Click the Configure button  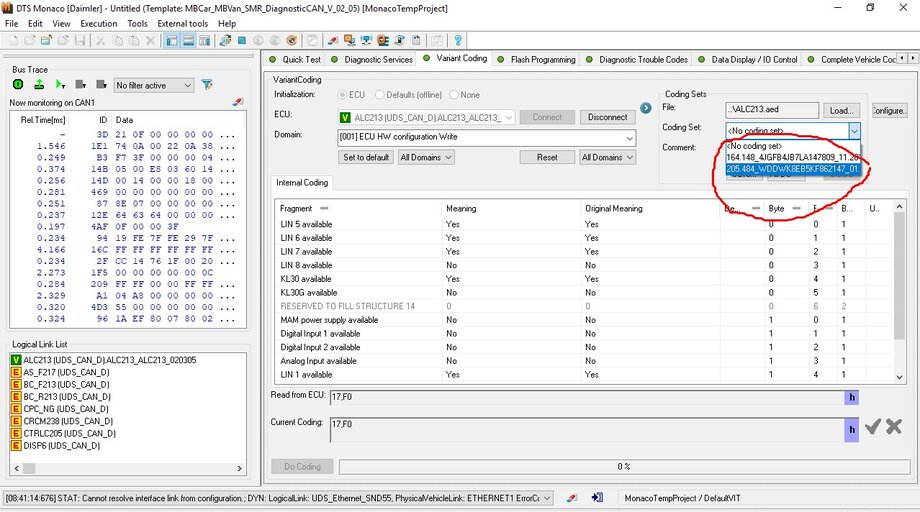coord(889,110)
